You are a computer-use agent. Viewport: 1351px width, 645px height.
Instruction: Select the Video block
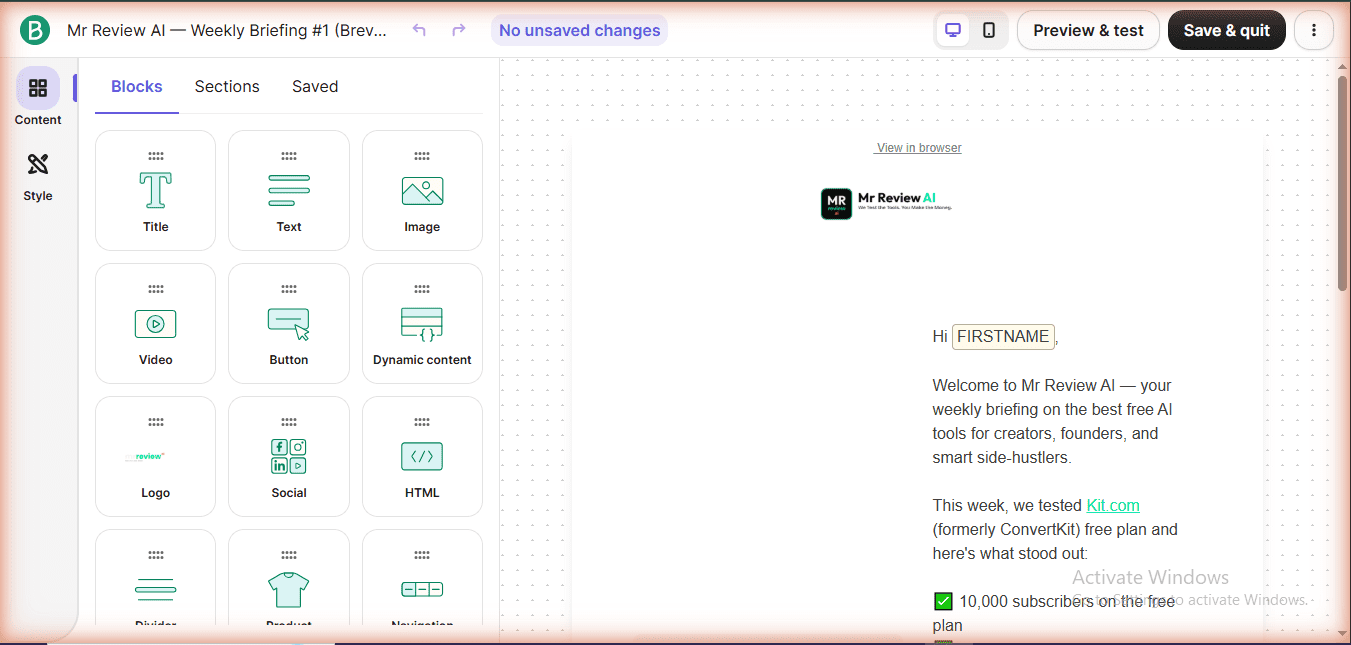[155, 323]
